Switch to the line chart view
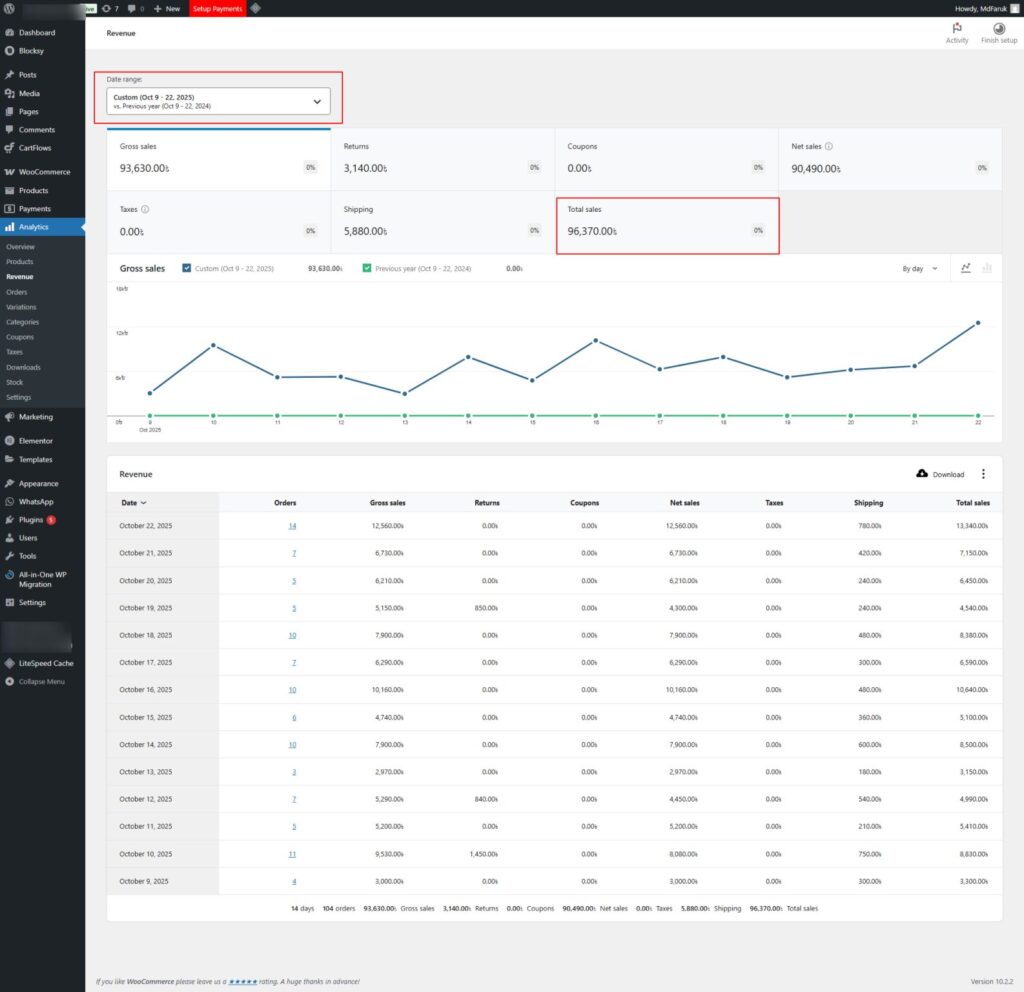The width and height of the screenshot is (1024, 992). point(966,268)
